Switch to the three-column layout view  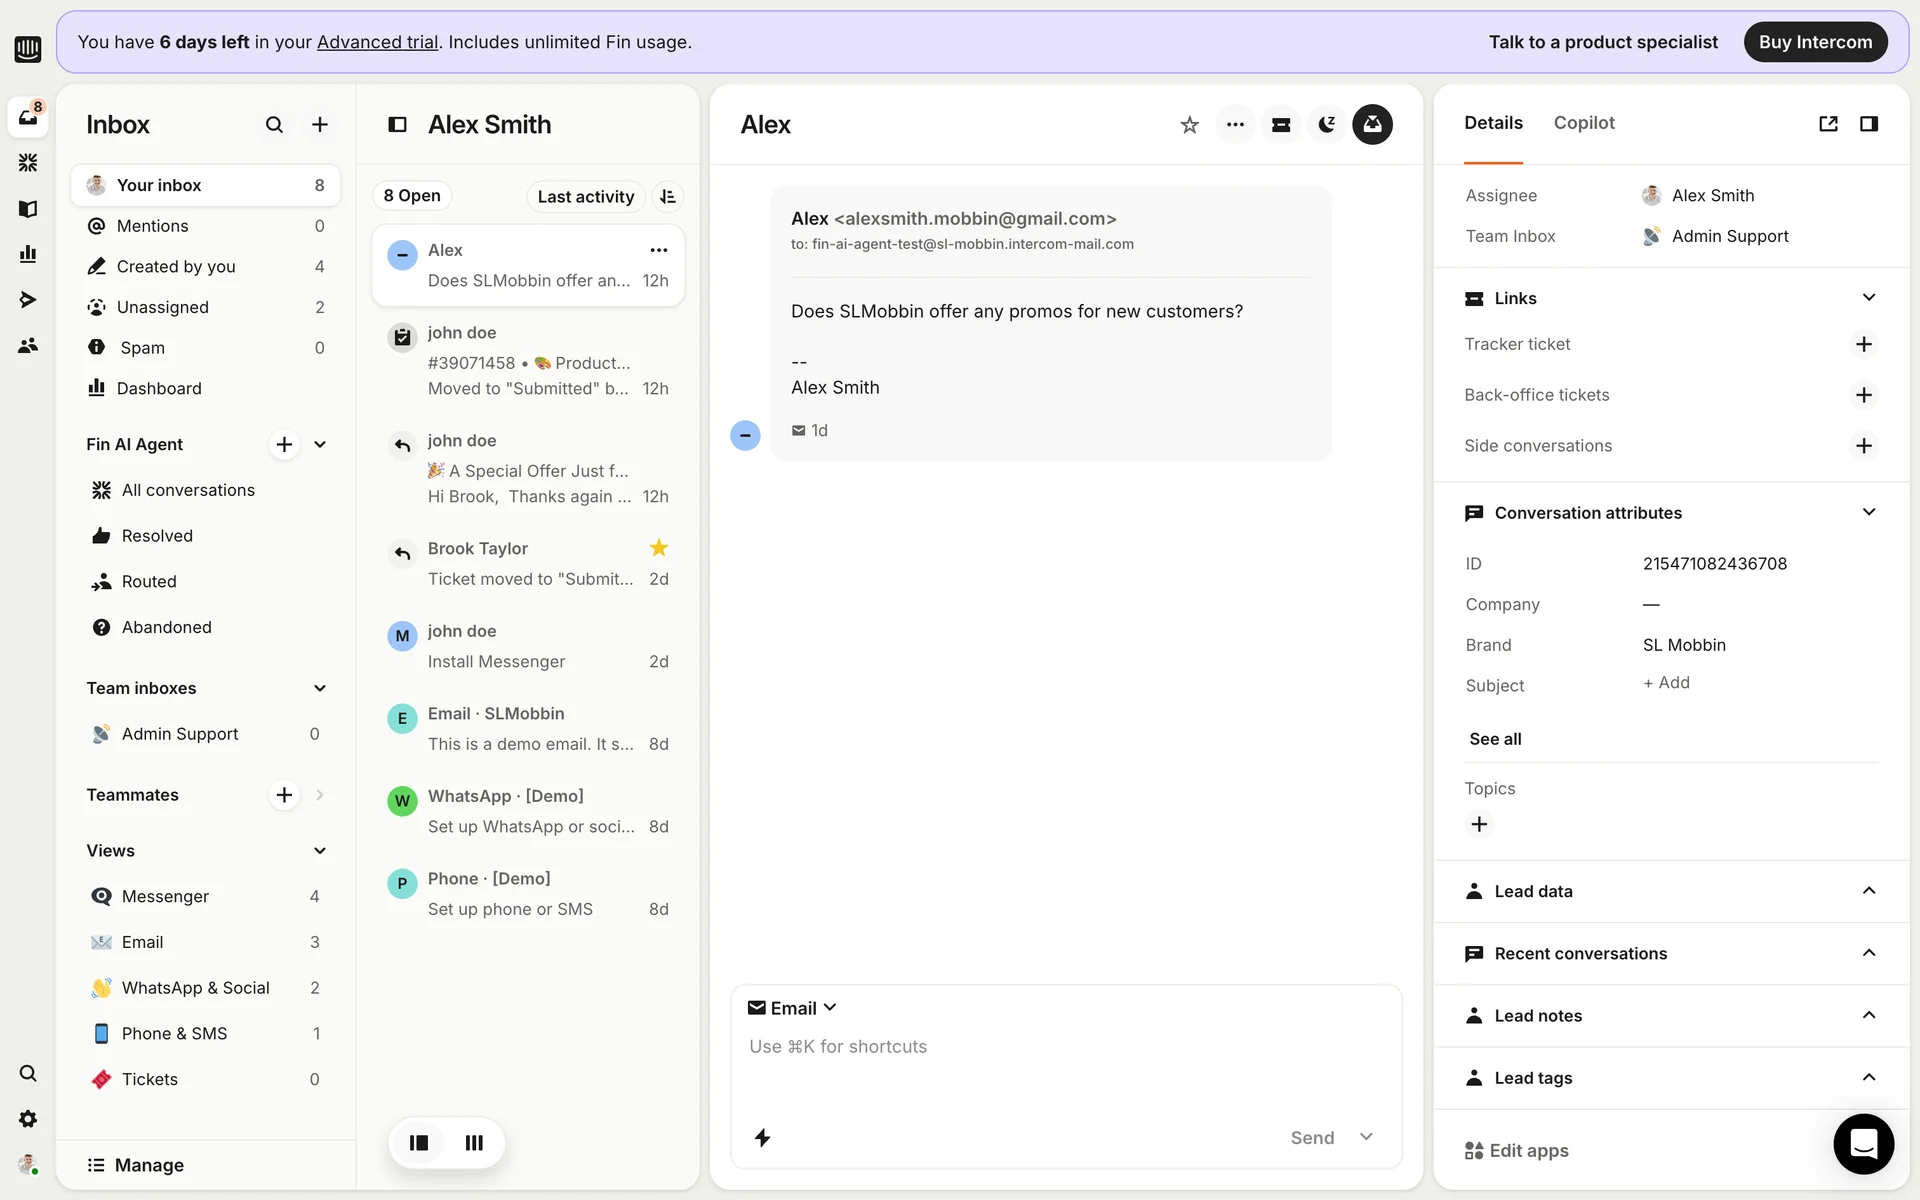(x=474, y=1142)
